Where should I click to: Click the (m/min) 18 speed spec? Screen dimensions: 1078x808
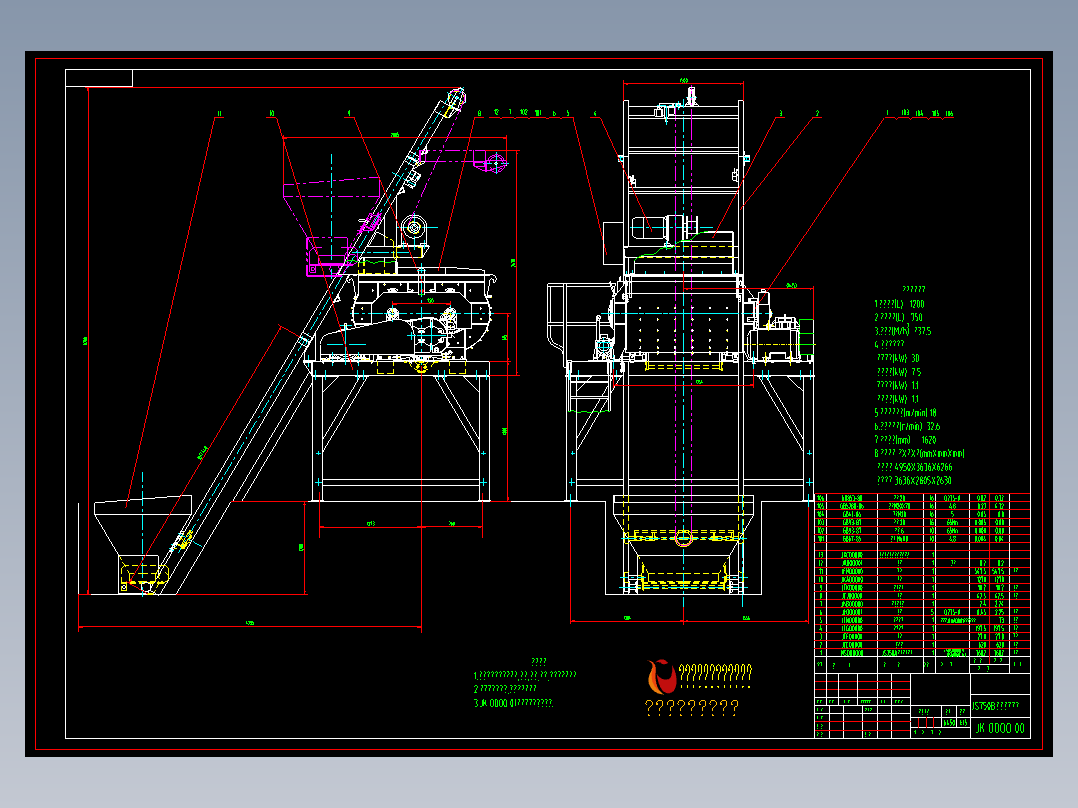coord(905,413)
